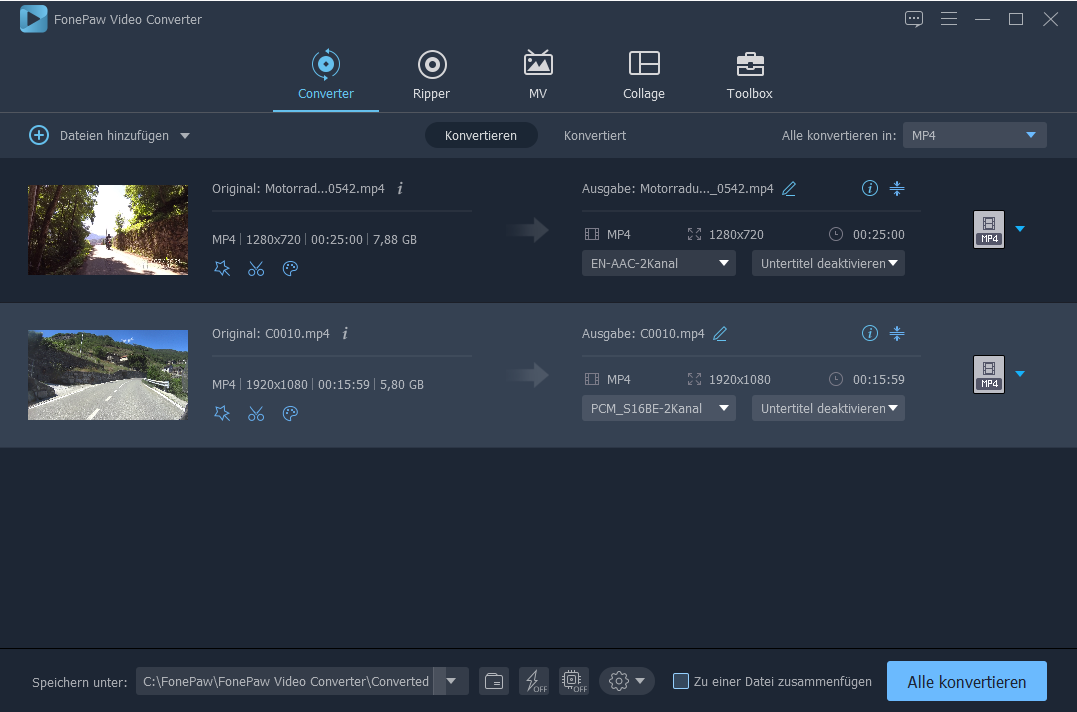This screenshot has width=1077, height=712.
Task: Open 'Untertitel deaktivieren' dropdown for C0010.mp4
Action: pyautogui.click(x=828, y=408)
